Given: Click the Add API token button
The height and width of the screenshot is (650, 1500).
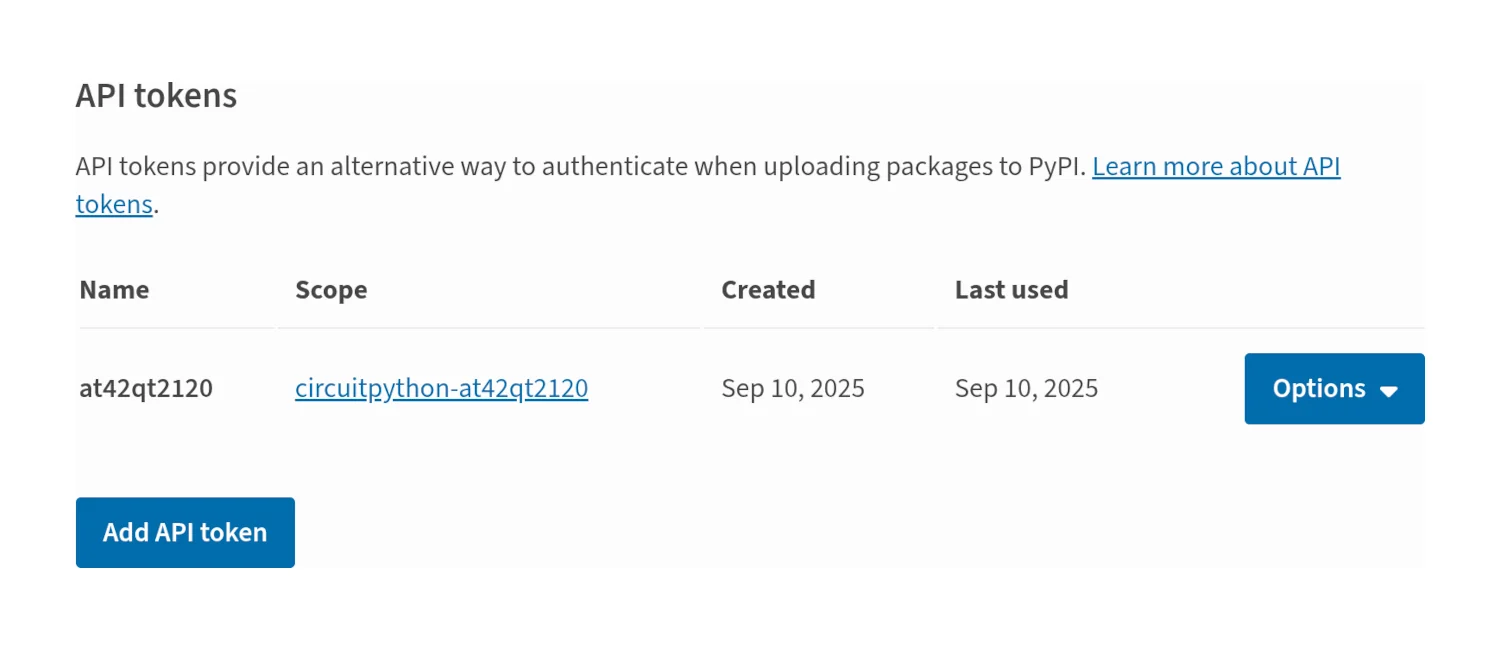Looking at the screenshot, I should click(x=185, y=532).
